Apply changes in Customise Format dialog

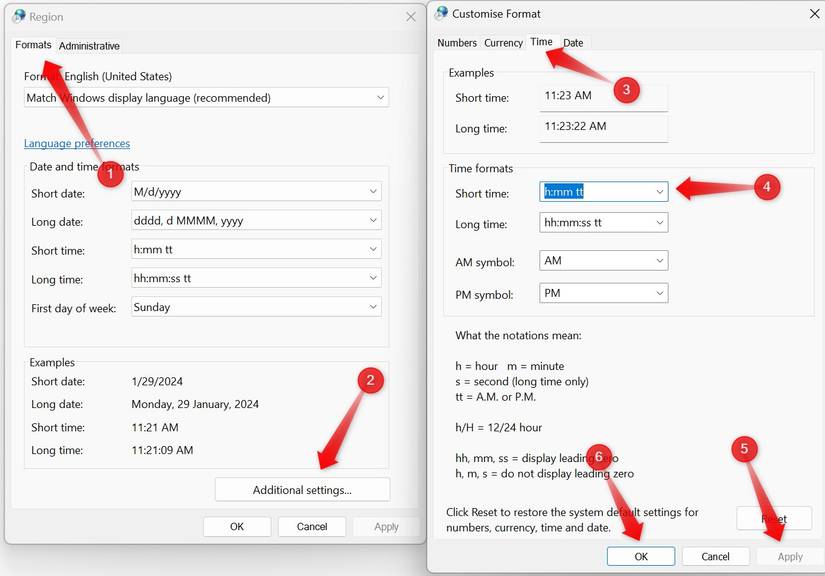[x=789, y=556]
